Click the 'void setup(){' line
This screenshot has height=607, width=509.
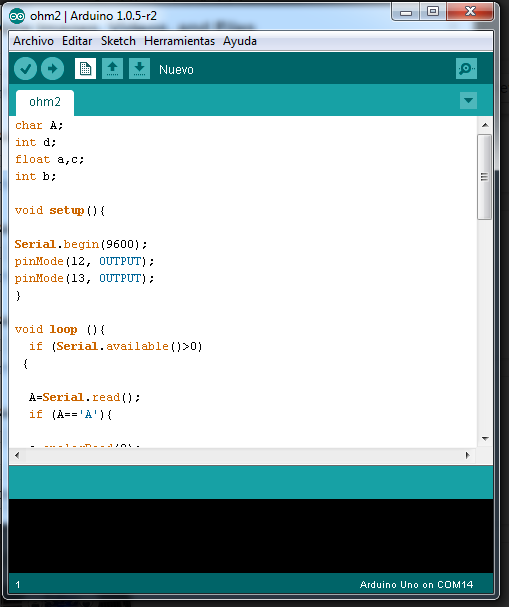tap(60, 211)
